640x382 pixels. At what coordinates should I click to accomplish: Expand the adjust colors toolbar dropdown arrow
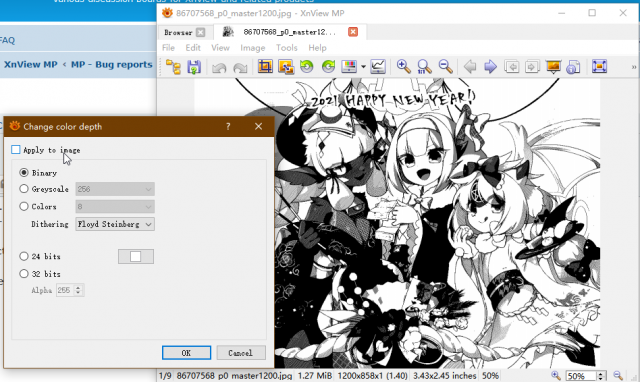[363, 67]
